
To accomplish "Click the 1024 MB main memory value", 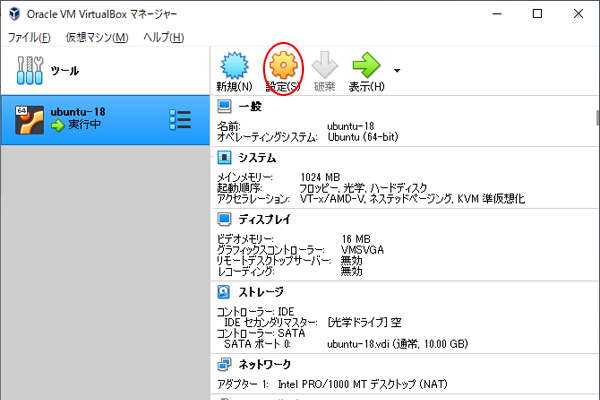I will tap(320, 177).
